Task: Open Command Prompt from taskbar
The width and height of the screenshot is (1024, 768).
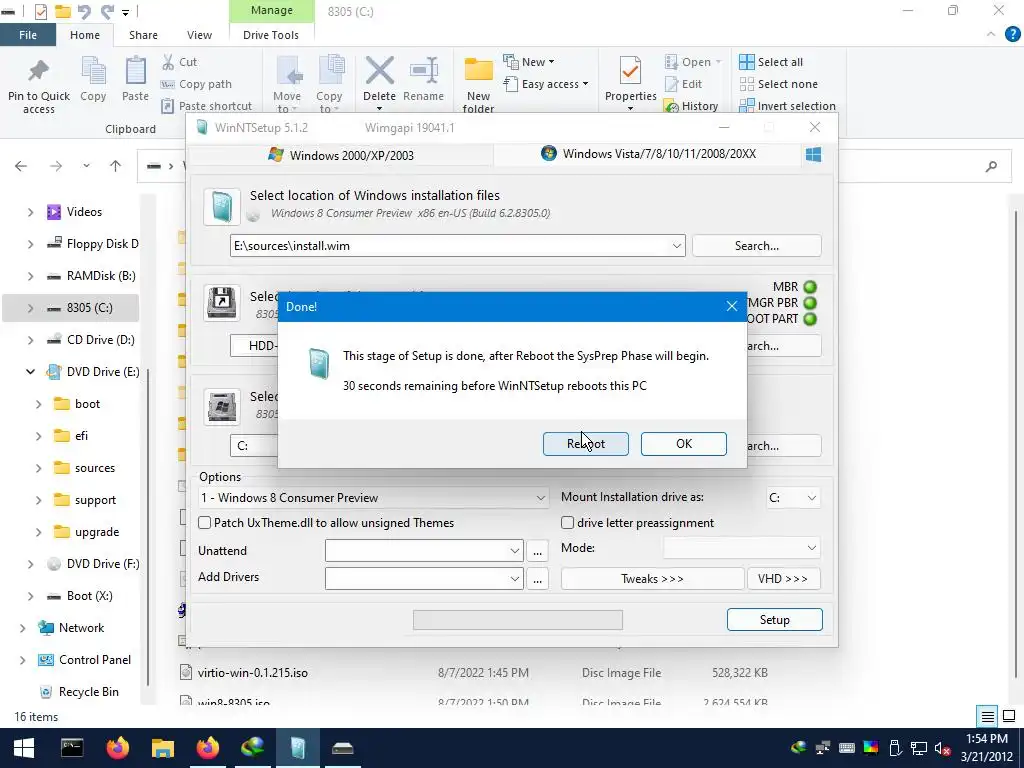Action: pos(72,748)
